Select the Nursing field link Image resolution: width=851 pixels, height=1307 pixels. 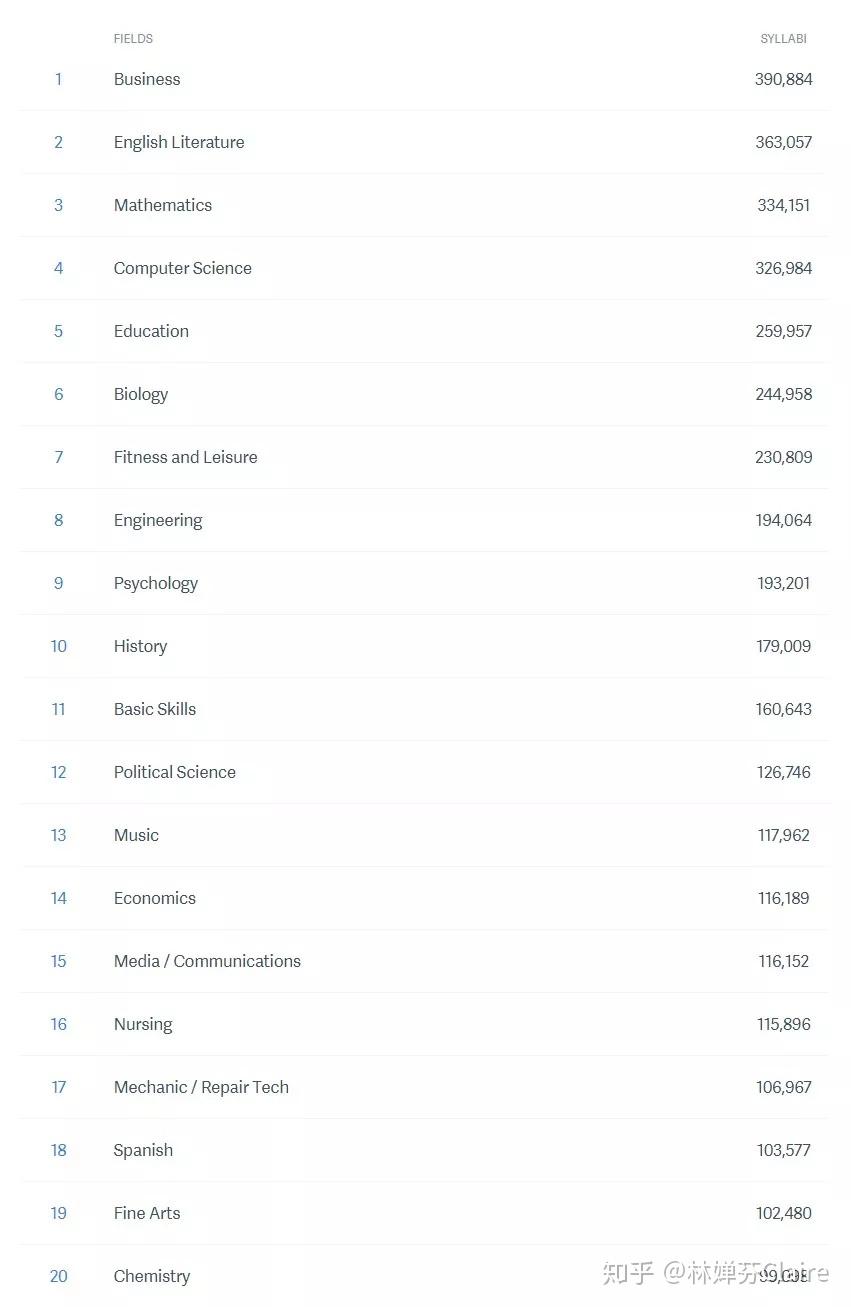coord(143,1024)
